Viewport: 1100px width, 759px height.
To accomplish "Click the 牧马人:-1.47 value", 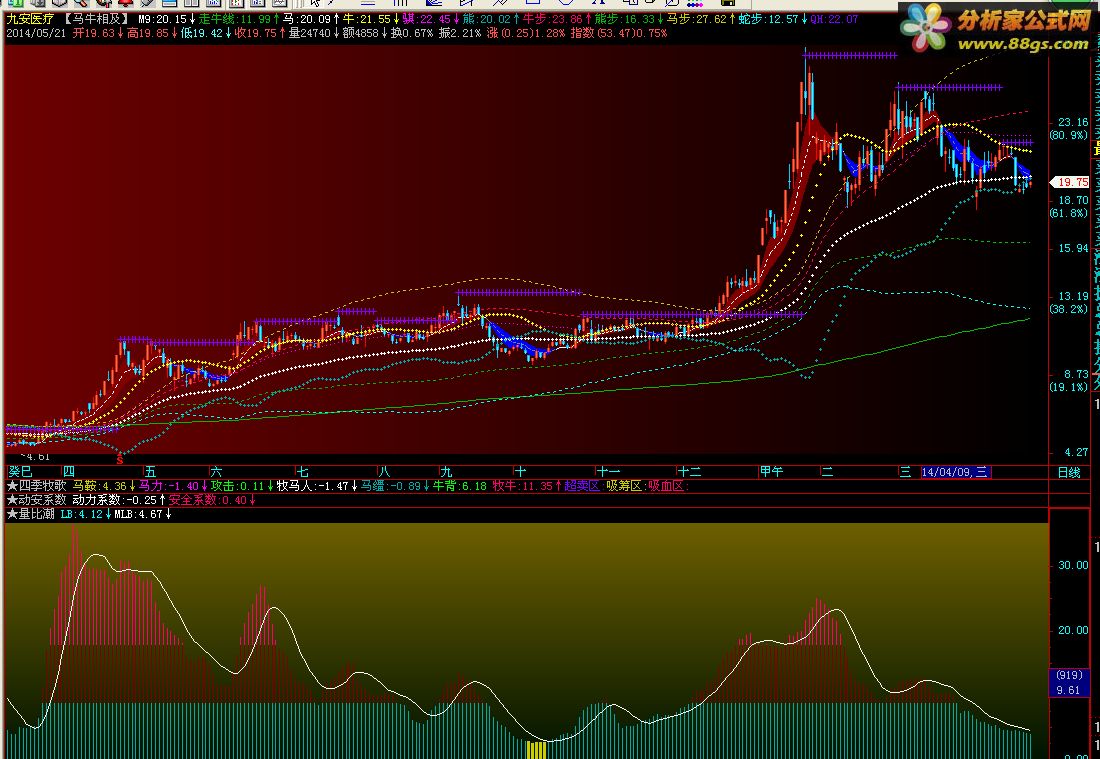I will click(x=312, y=485).
